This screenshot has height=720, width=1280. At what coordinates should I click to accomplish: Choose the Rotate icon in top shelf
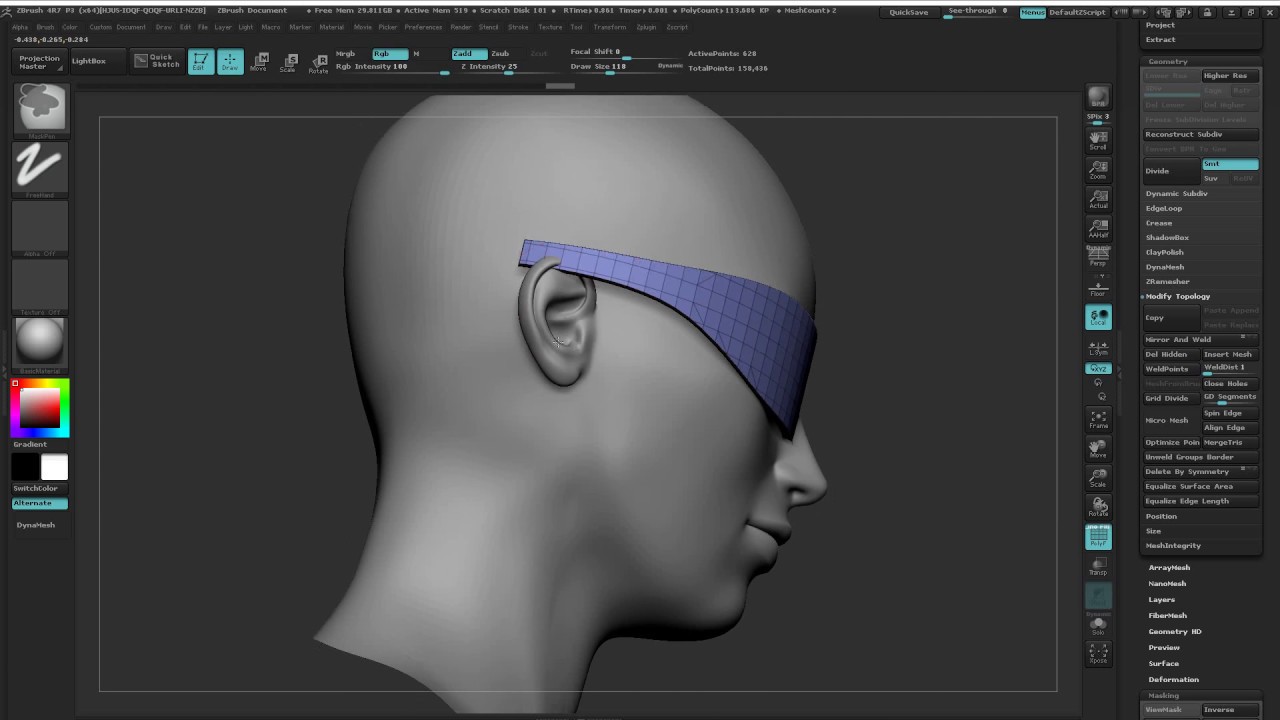coord(318,63)
